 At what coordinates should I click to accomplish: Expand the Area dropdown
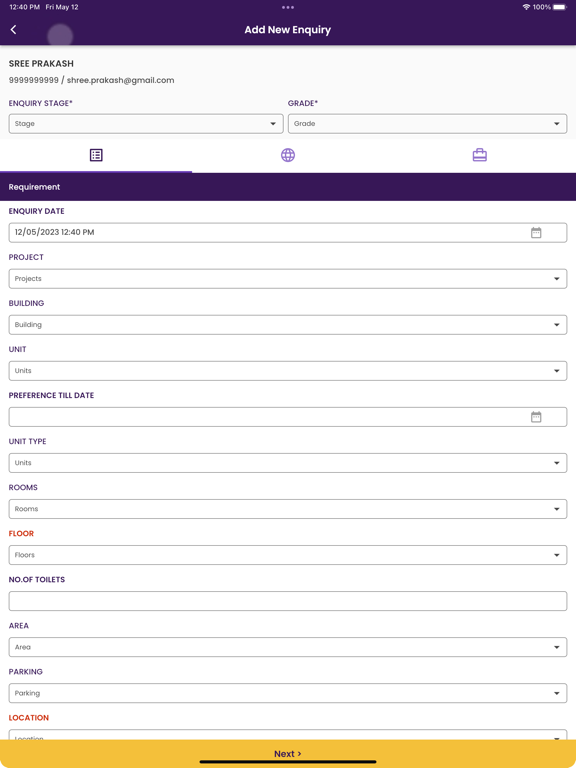[x=288, y=647]
